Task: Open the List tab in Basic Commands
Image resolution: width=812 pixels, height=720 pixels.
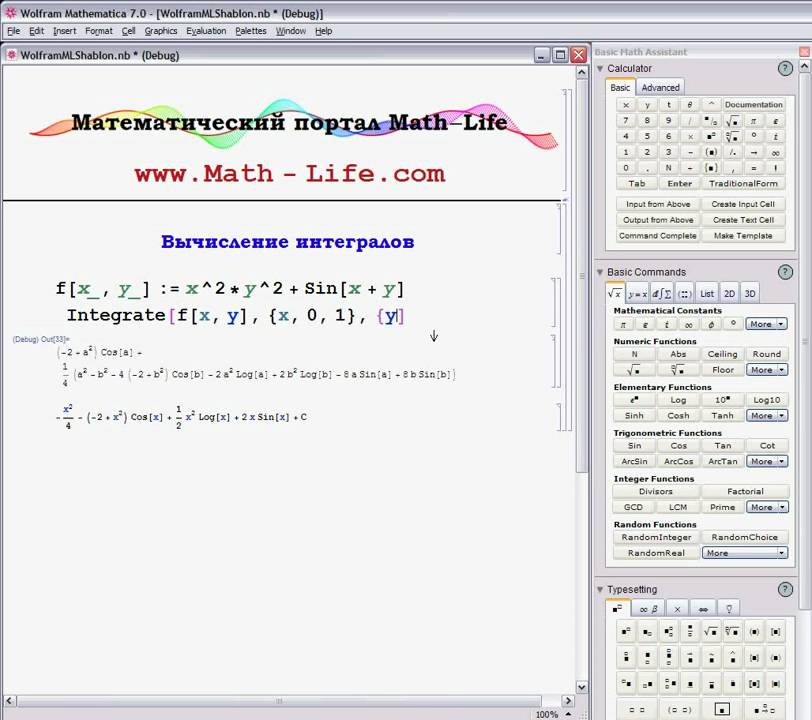Action: [x=707, y=294]
